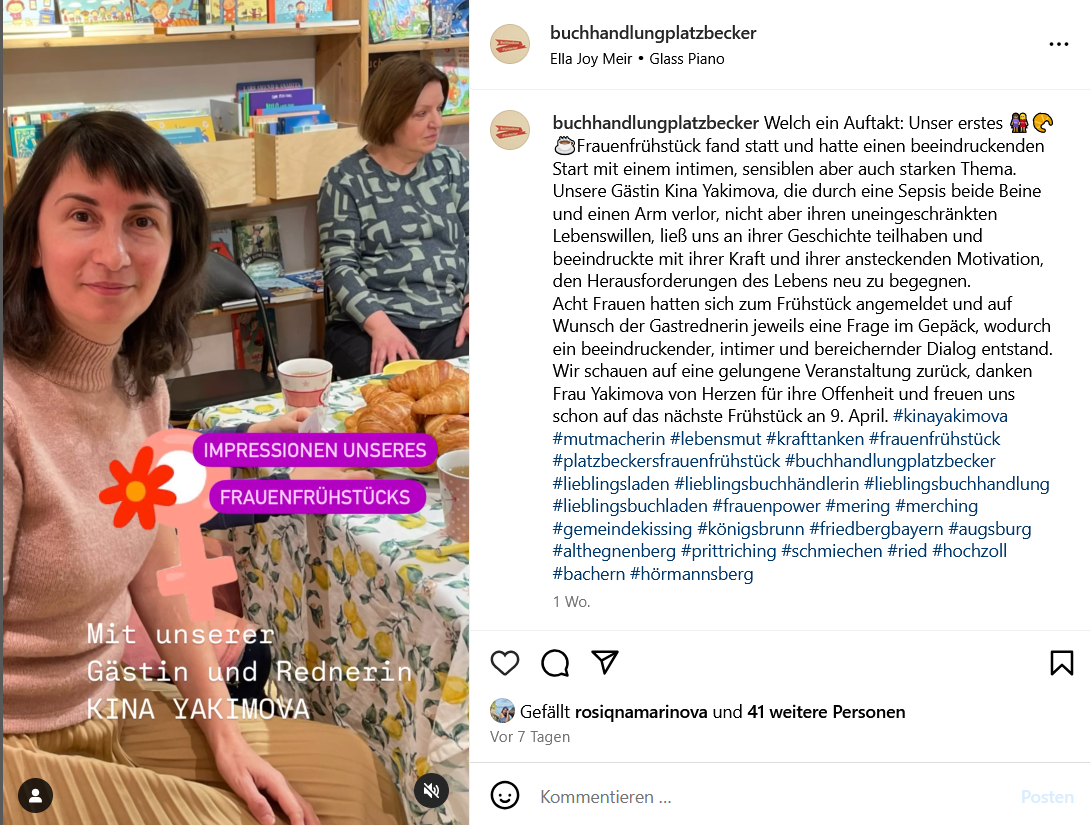Open Ella Joy Meir Glass Piano audio link
The image size is (1090, 825).
(637, 59)
